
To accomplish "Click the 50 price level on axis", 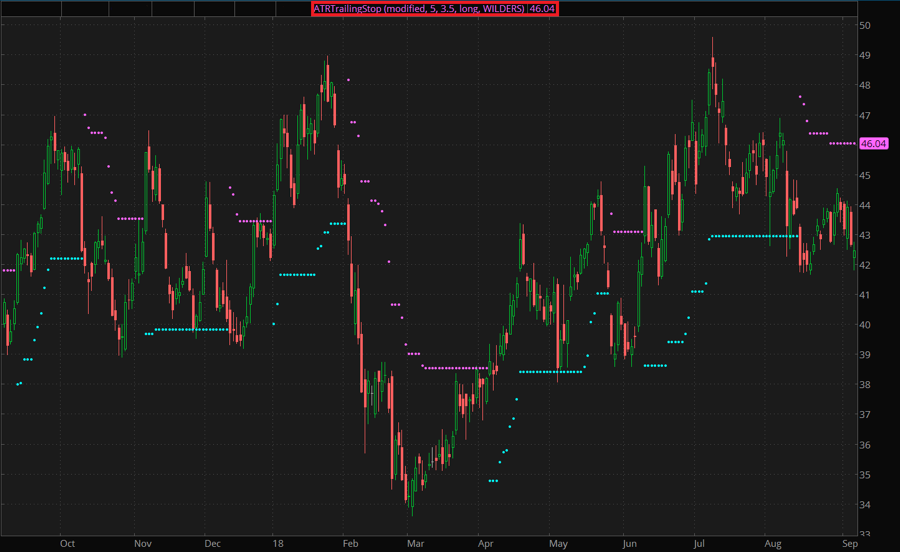I will pos(865,25).
